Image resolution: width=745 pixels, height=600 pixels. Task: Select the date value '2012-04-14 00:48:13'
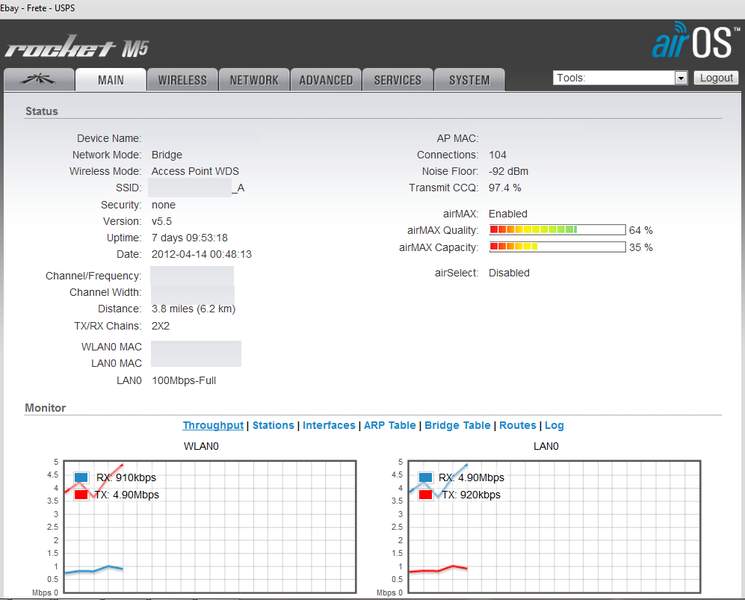201,254
